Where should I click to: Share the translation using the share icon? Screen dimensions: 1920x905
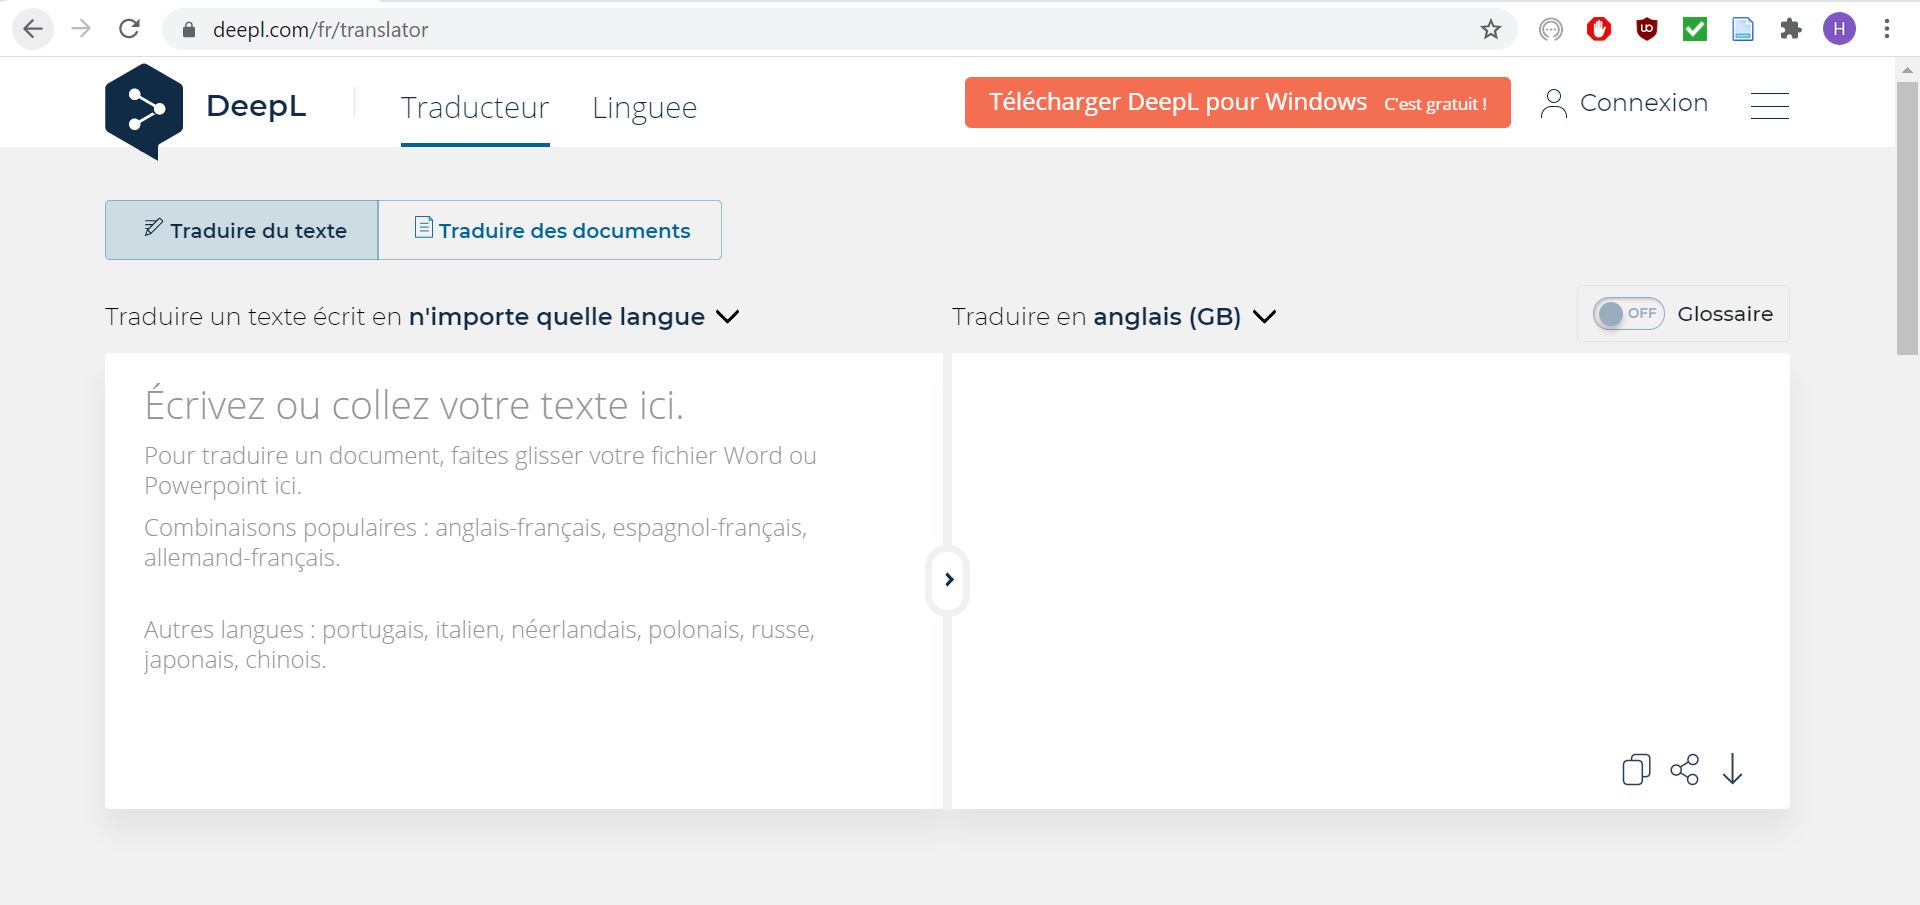click(x=1685, y=769)
